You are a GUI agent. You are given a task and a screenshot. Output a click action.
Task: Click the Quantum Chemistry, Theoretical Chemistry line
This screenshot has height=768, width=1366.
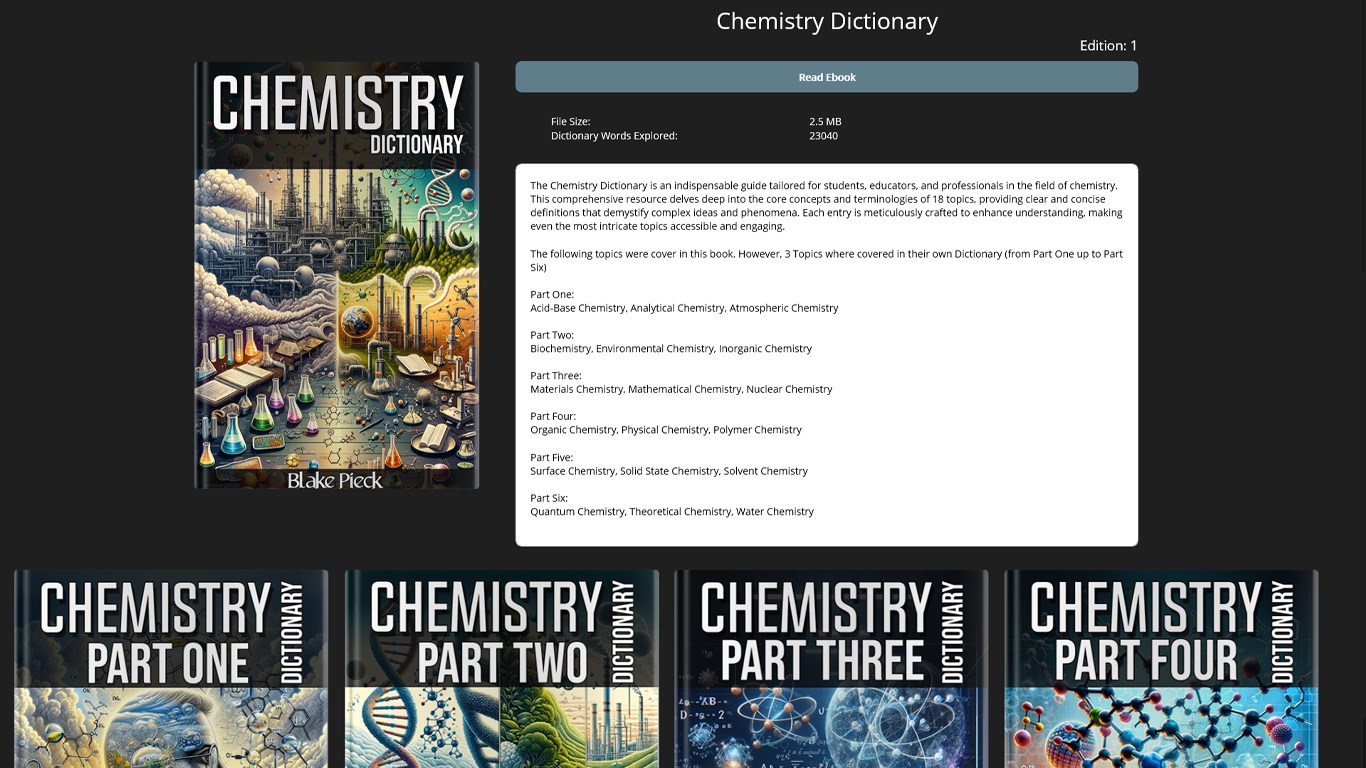click(x=672, y=512)
